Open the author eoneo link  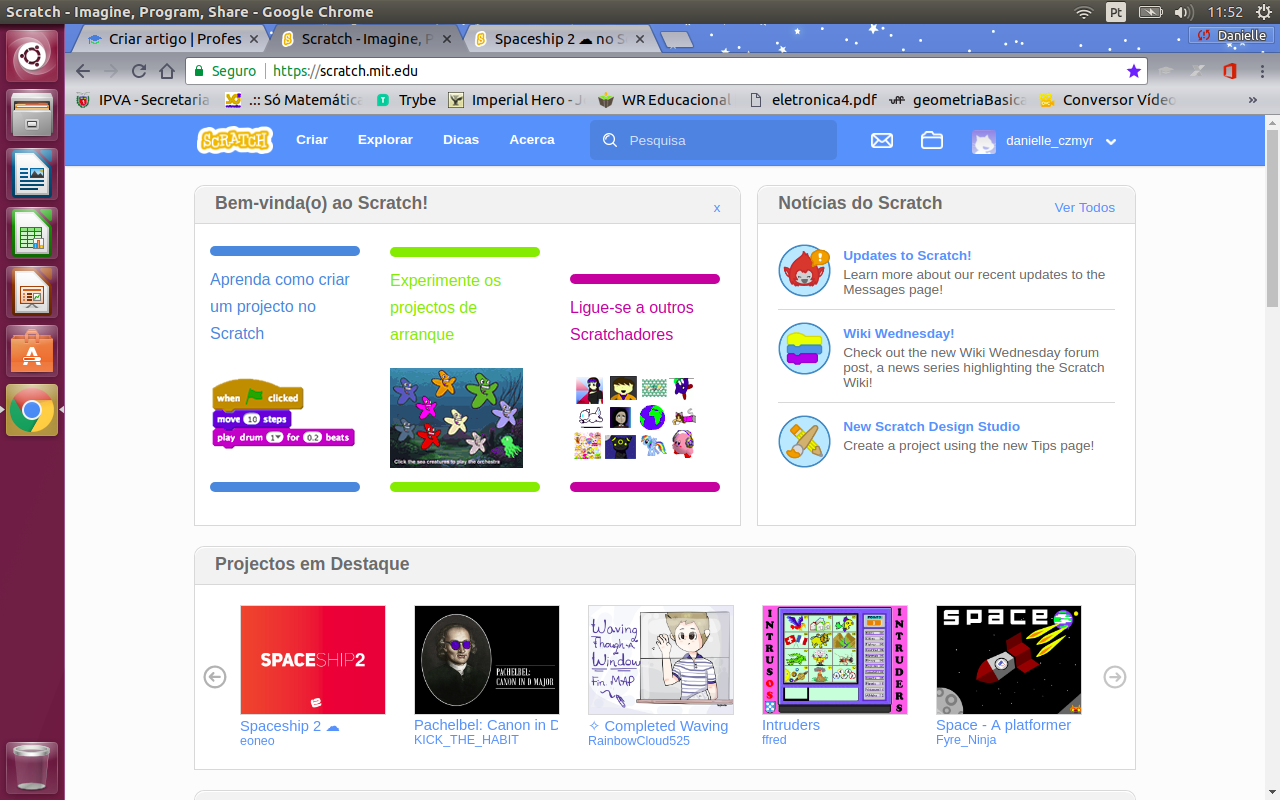click(x=257, y=741)
